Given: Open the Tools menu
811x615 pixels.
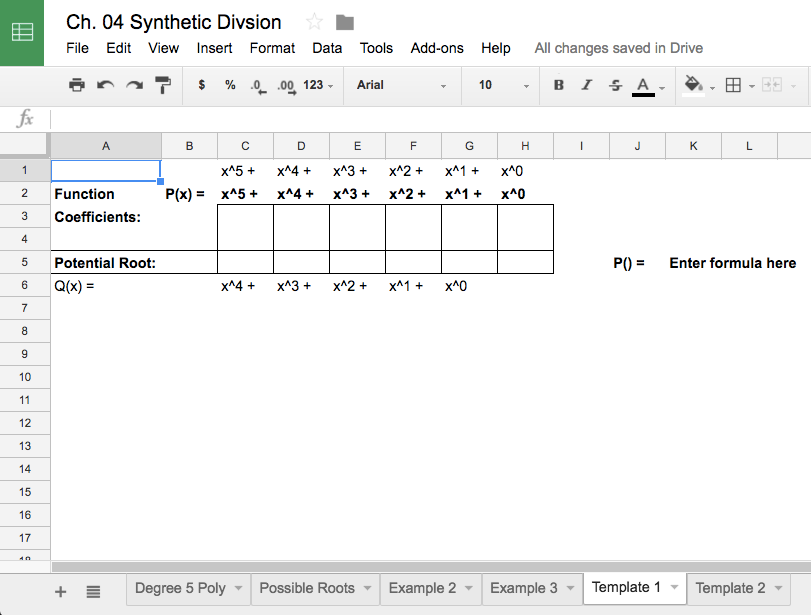Looking at the screenshot, I should pyautogui.click(x=376, y=48).
